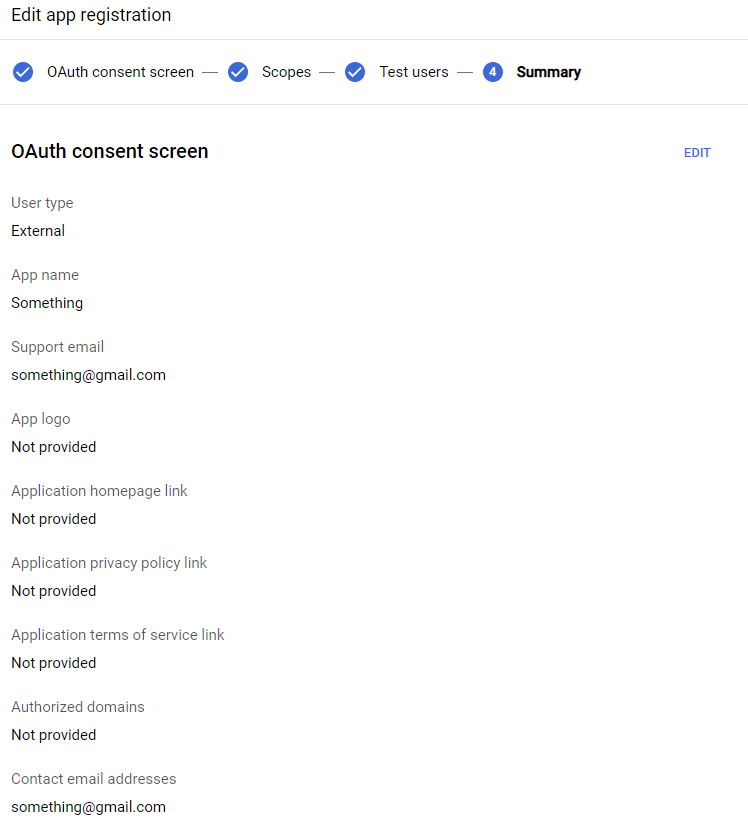This screenshot has width=748, height=839.
Task: Click the App name value Something
Action: (x=47, y=303)
